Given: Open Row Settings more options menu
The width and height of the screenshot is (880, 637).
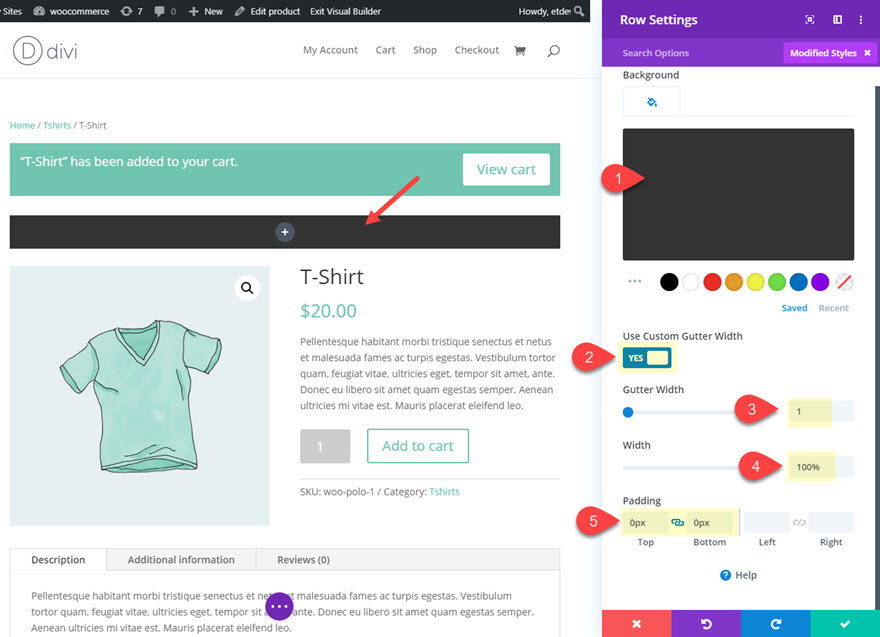Looking at the screenshot, I should coord(861,20).
